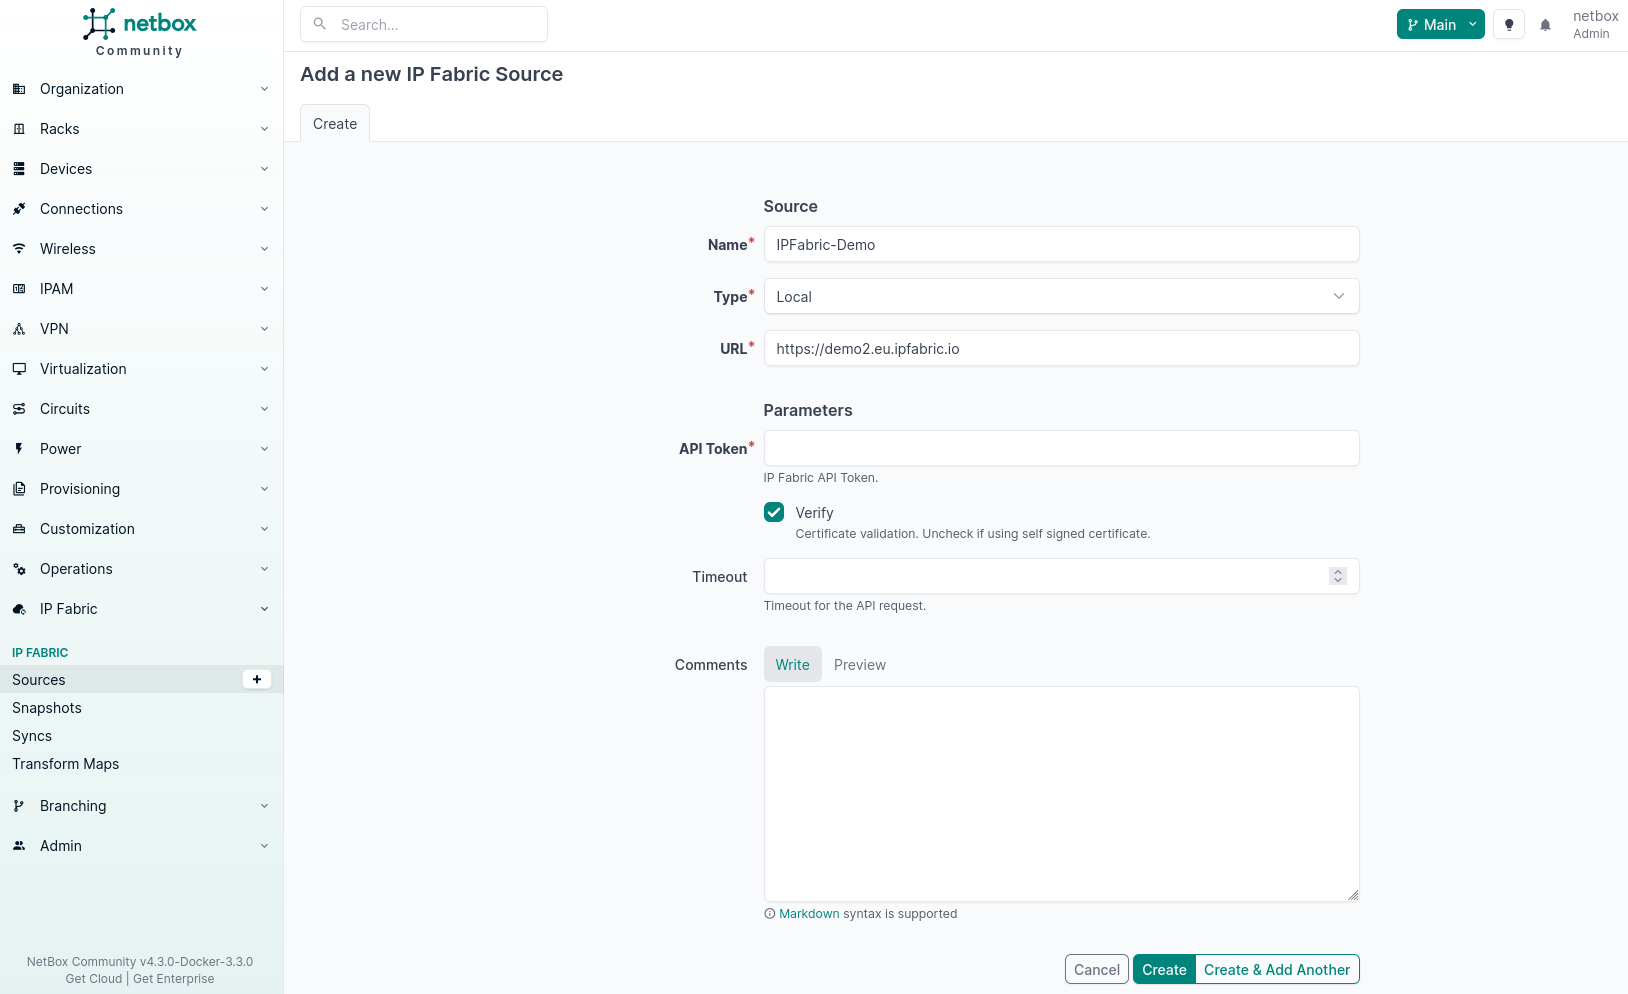Uncheck the Verify certificate checkbox
Image resolution: width=1628 pixels, height=994 pixels.
click(774, 513)
